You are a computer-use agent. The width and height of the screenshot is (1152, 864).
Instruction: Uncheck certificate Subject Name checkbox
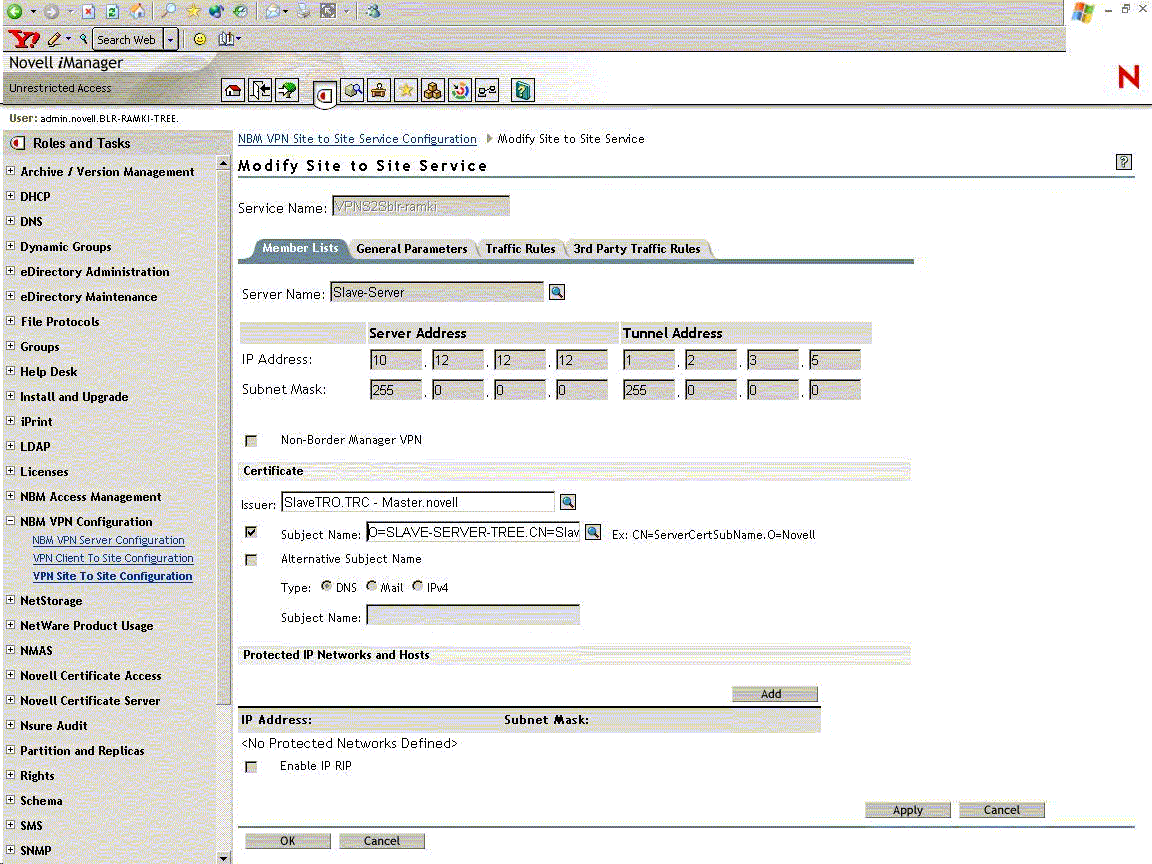point(251,532)
